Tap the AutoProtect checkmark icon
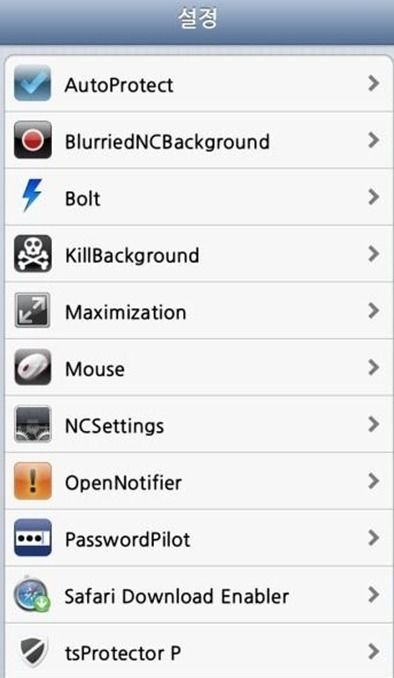 [x=32, y=83]
